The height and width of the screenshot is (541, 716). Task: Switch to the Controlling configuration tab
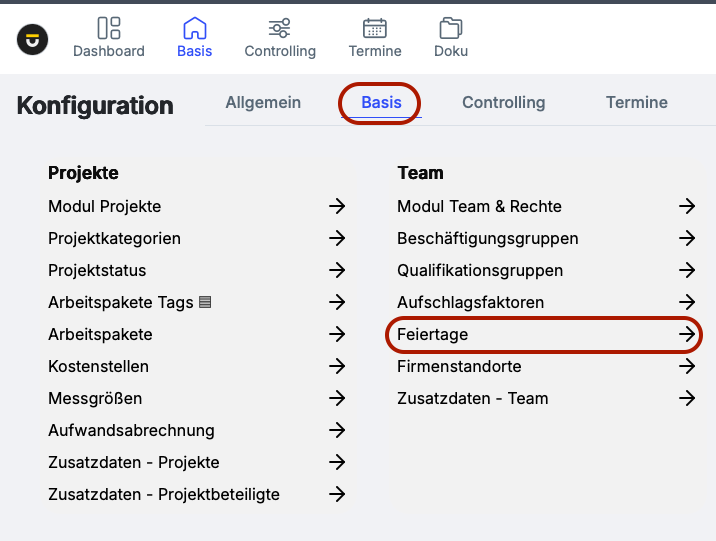[503, 102]
